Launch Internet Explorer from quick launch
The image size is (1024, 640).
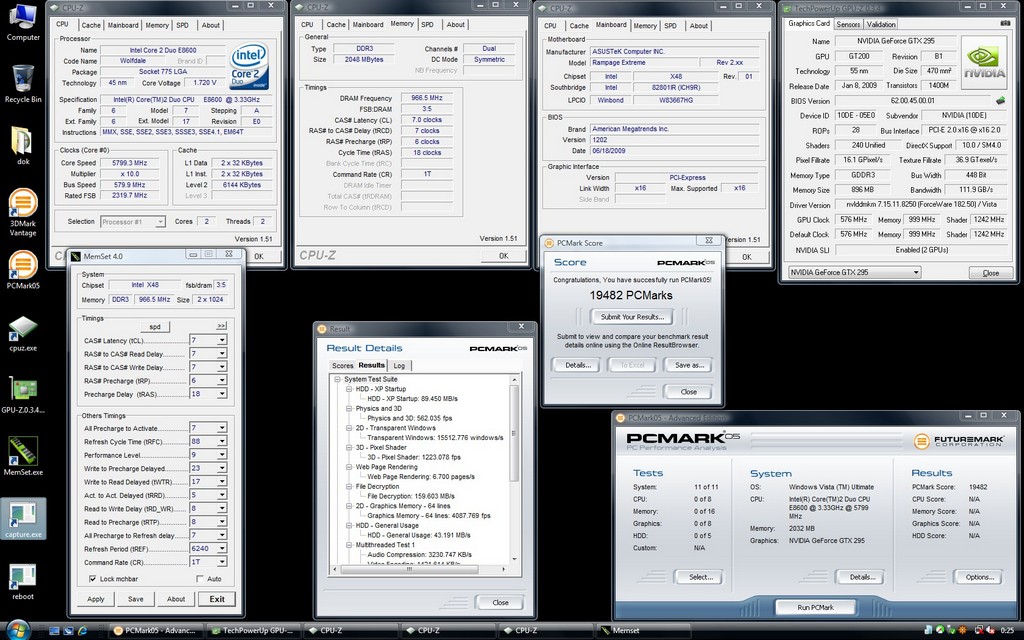82,631
